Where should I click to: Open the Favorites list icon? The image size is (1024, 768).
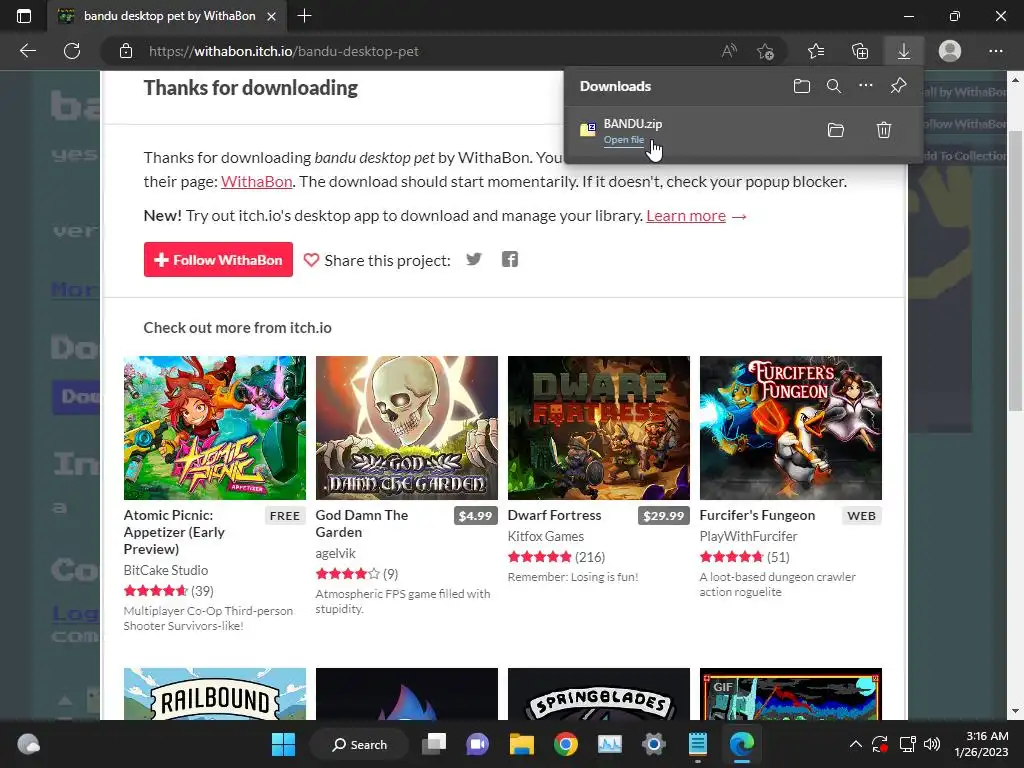click(816, 51)
